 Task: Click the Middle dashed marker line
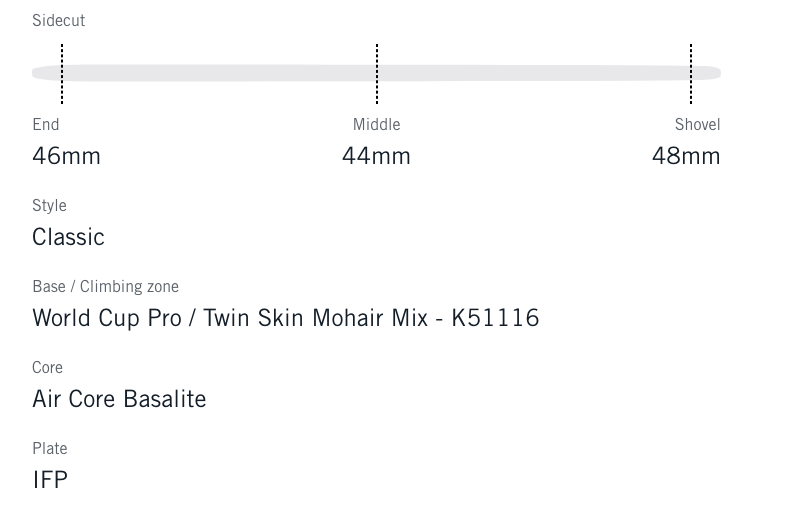(377, 73)
